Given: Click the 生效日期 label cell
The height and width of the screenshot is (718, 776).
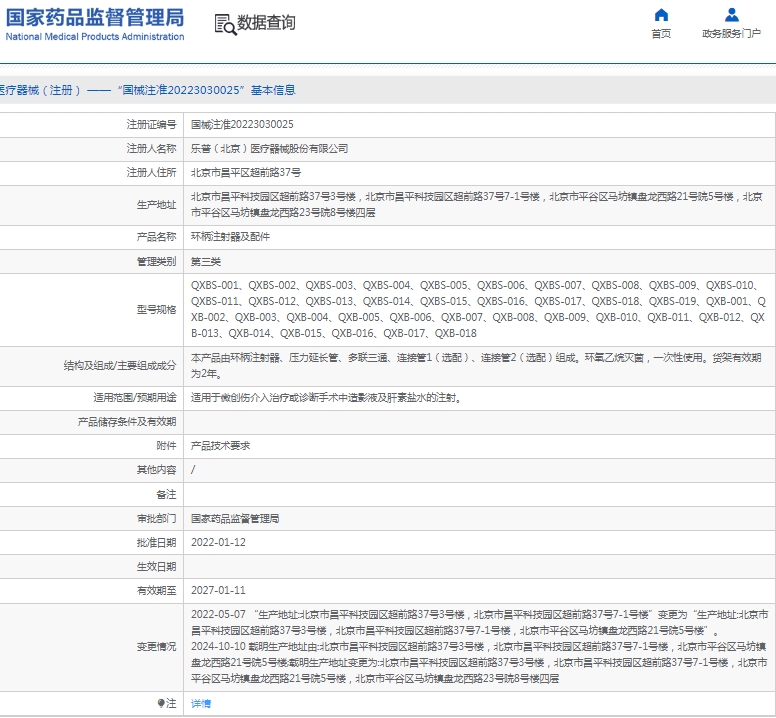Looking at the screenshot, I should coord(92,566).
